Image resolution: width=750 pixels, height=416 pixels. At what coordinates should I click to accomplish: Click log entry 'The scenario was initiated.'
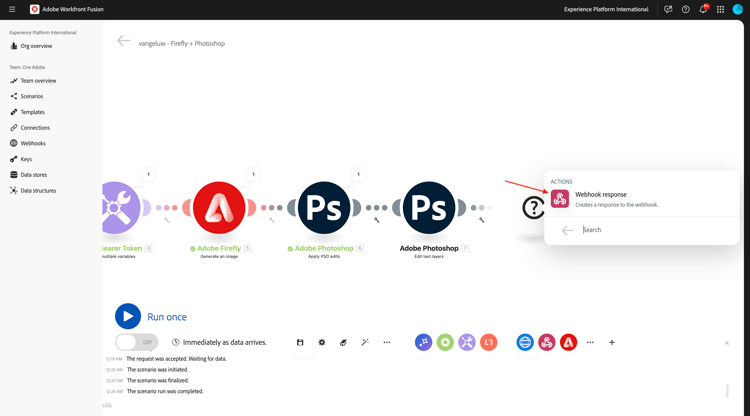(x=157, y=370)
